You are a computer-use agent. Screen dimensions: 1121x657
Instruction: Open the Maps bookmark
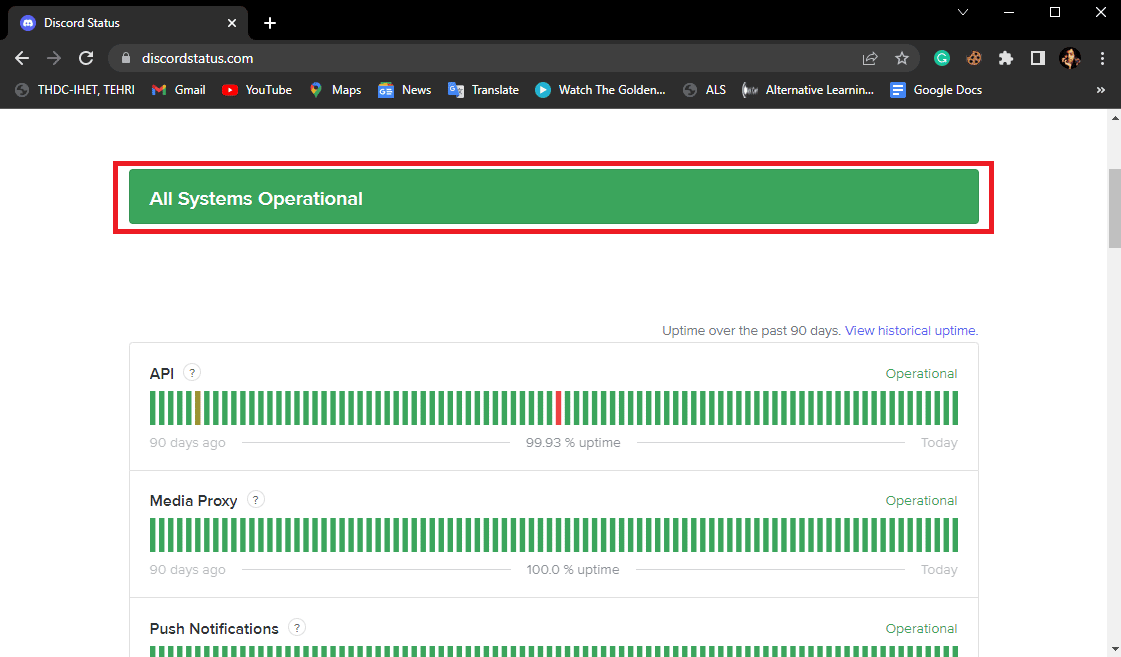click(x=335, y=90)
